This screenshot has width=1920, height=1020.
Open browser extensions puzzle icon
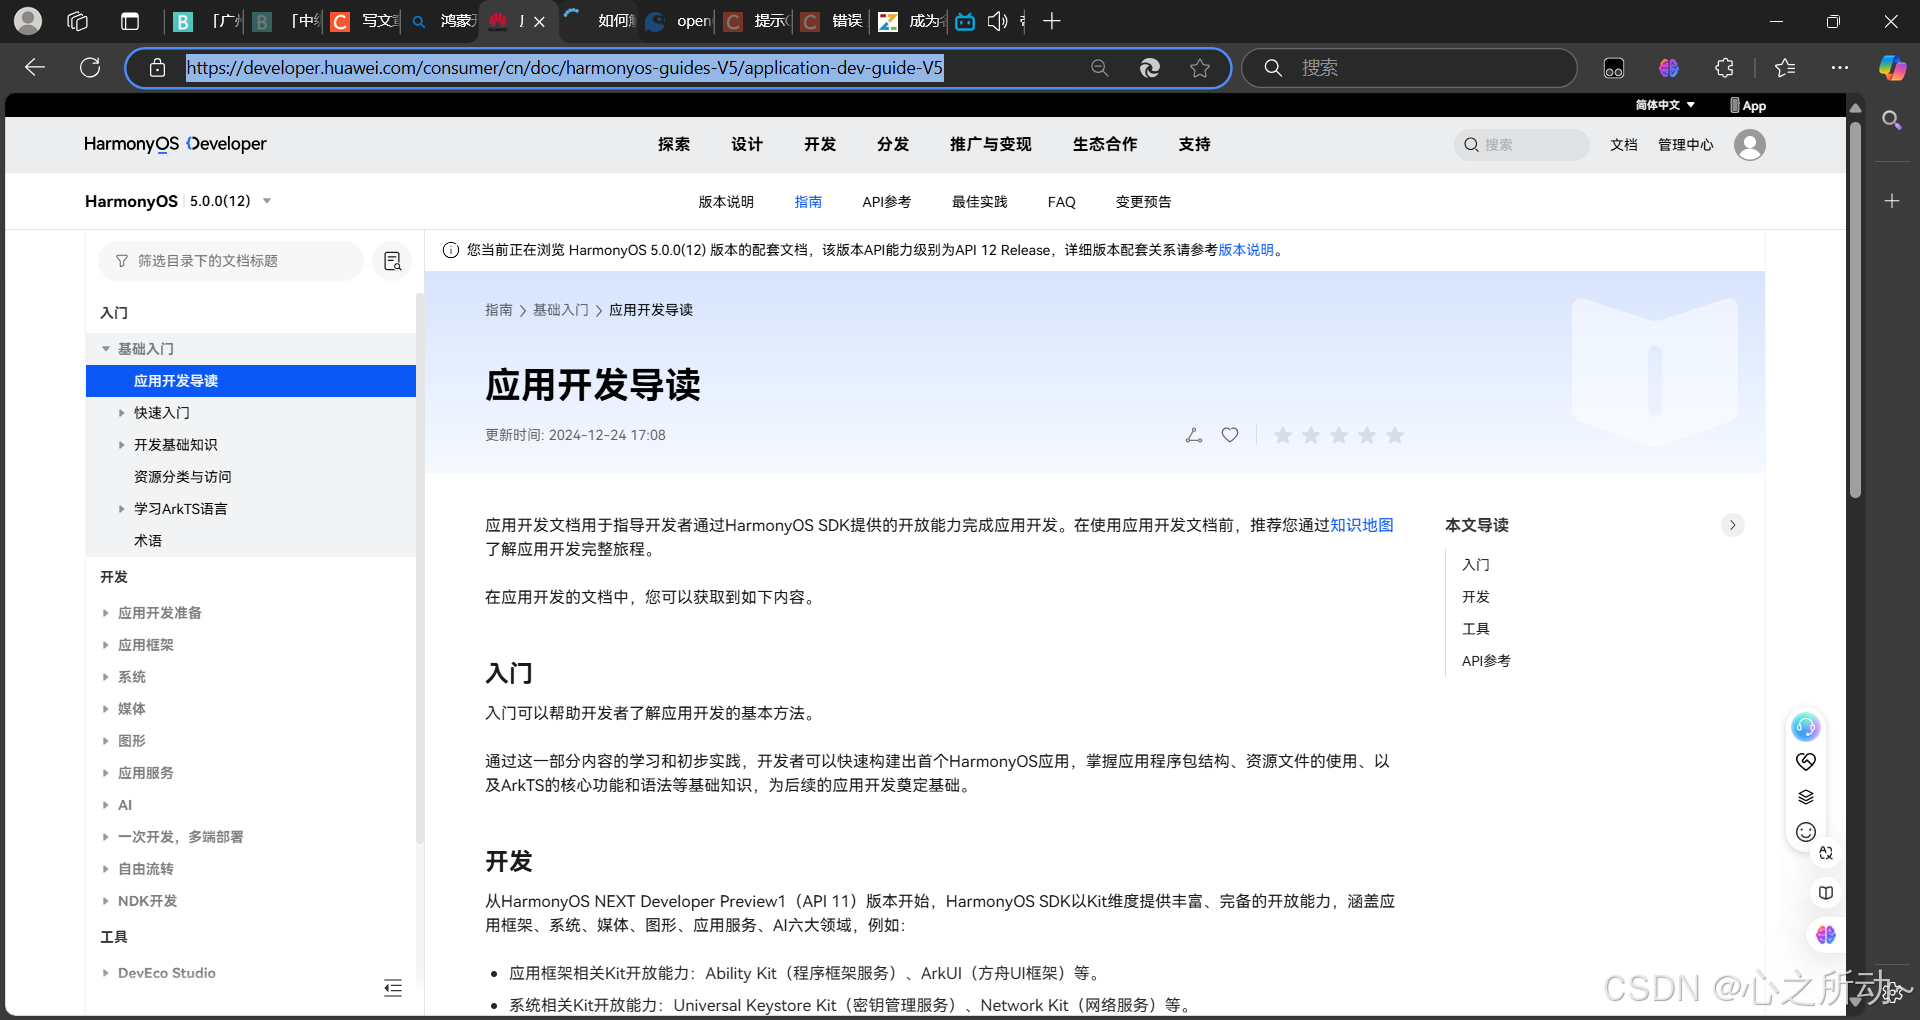[x=1724, y=68]
